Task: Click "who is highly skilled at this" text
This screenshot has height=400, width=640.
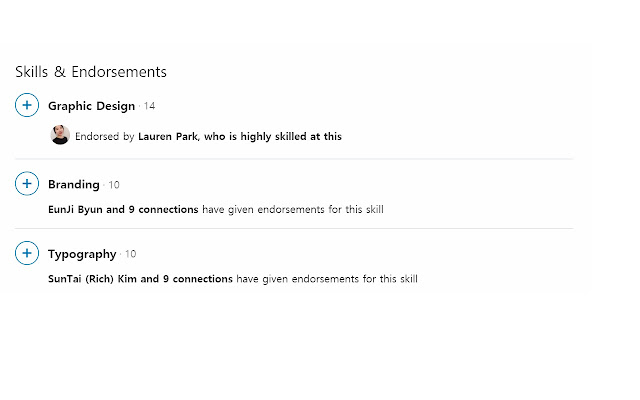Action: pyautogui.click(x=272, y=137)
